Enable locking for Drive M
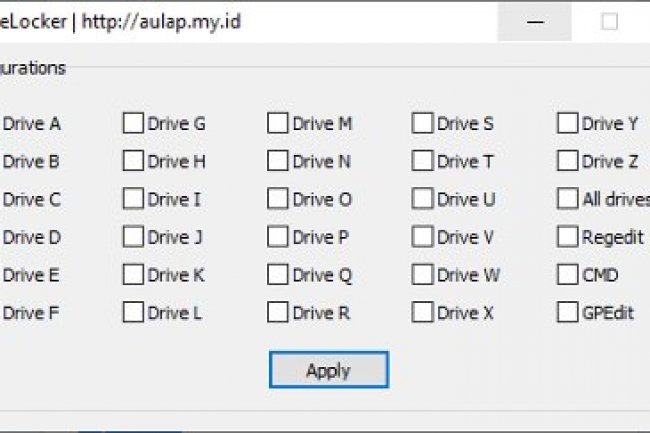The width and height of the screenshot is (650, 433). pos(278,124)
